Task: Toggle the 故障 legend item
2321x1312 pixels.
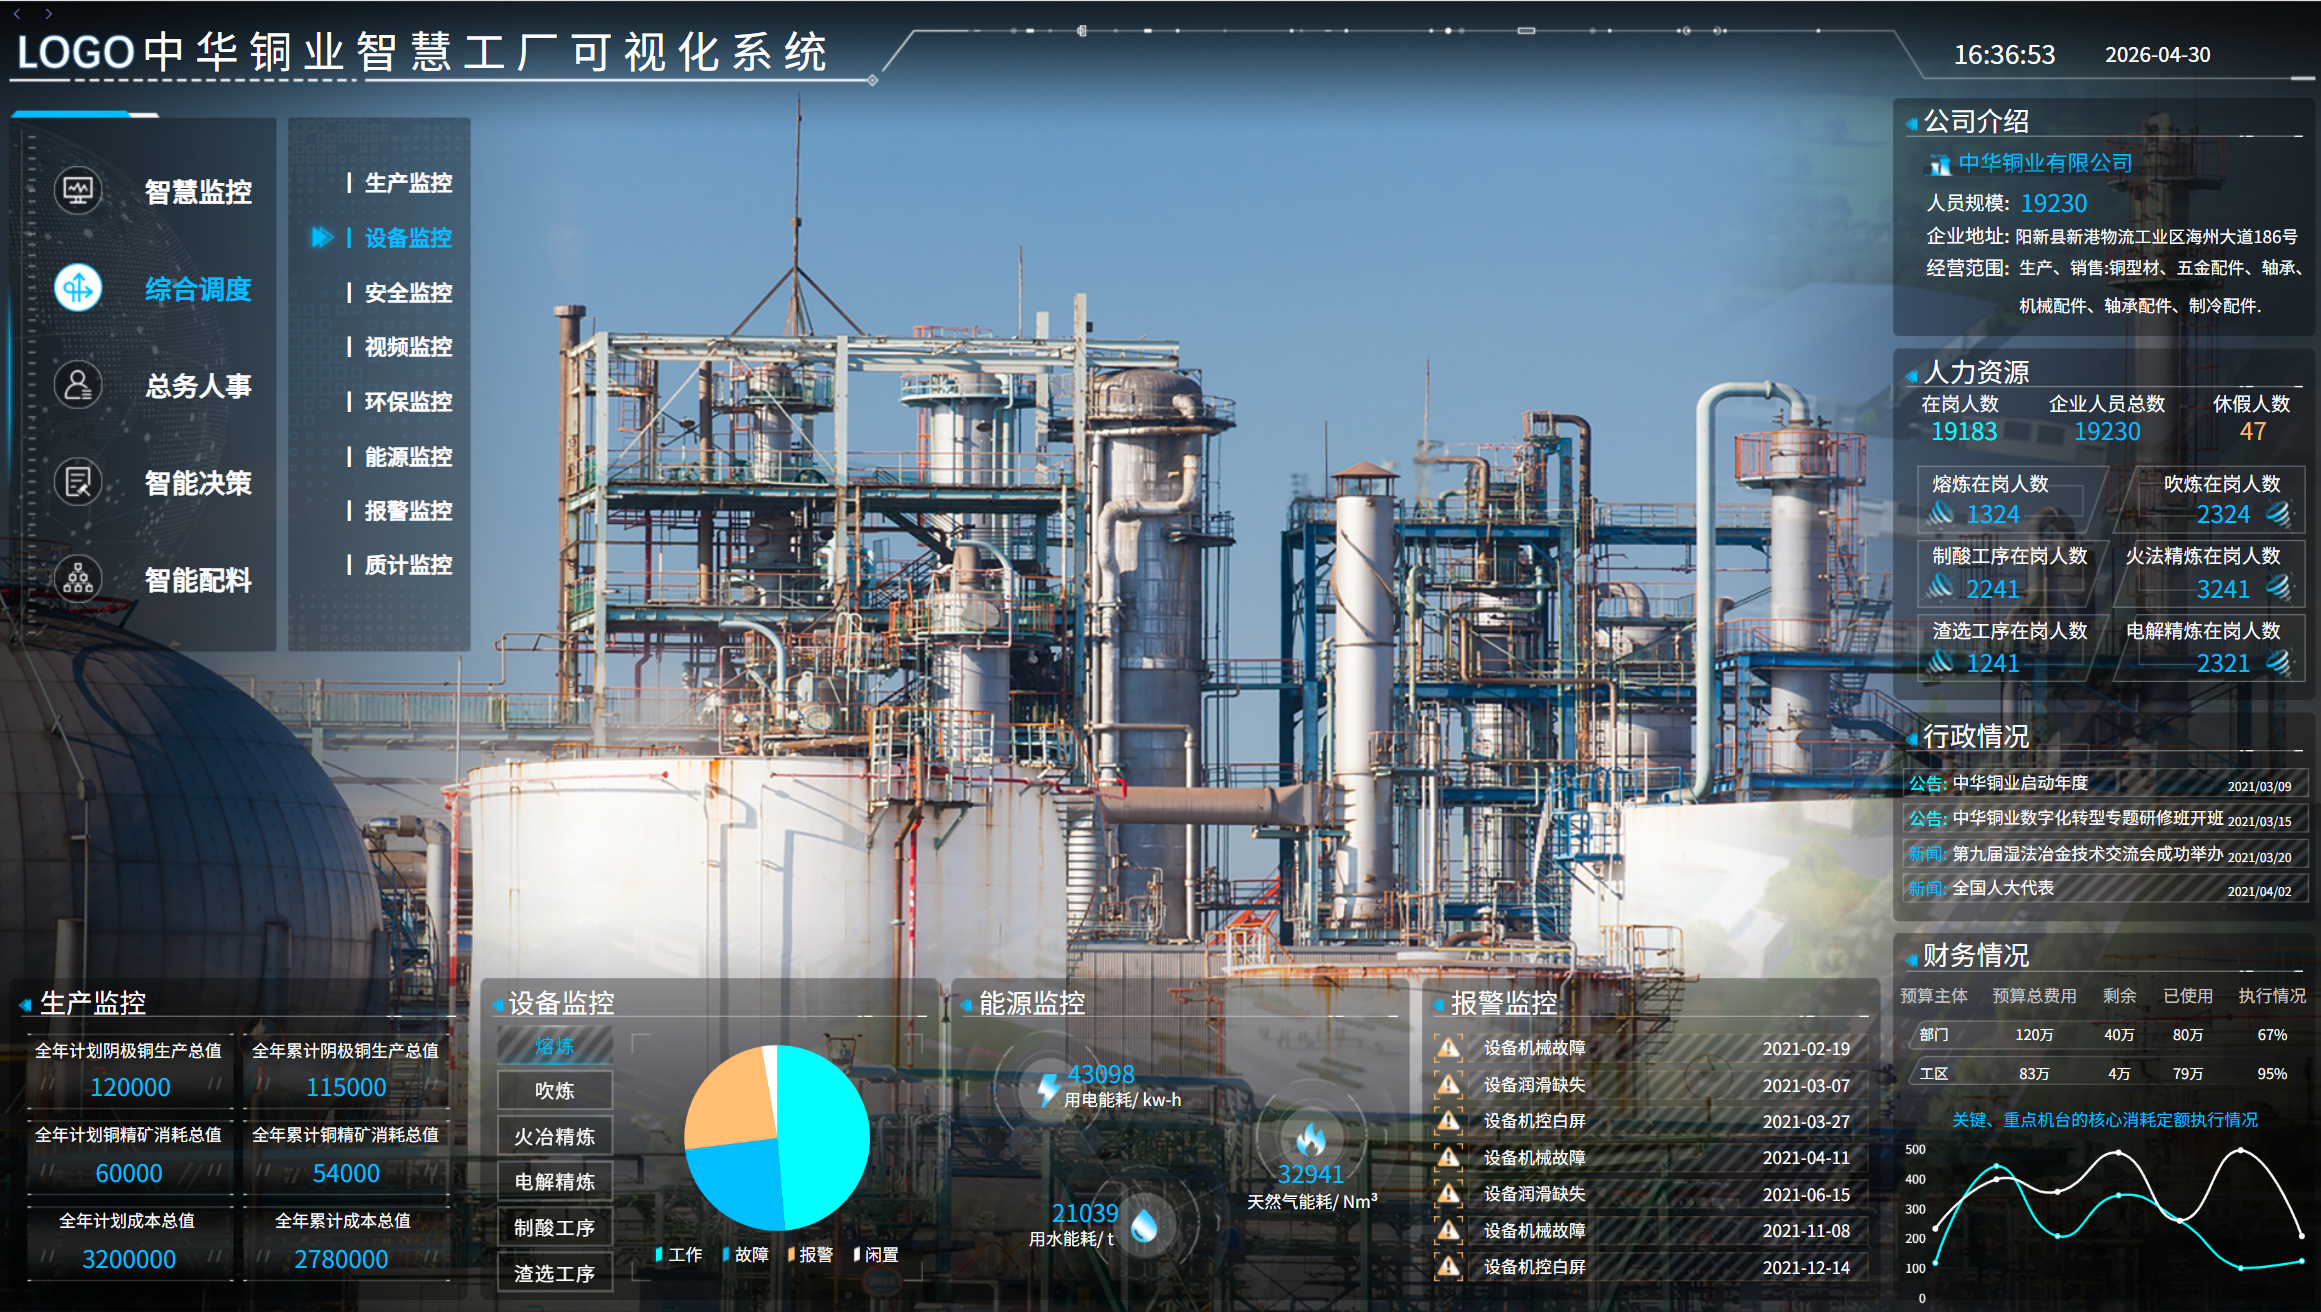Action: point(746,1254)
